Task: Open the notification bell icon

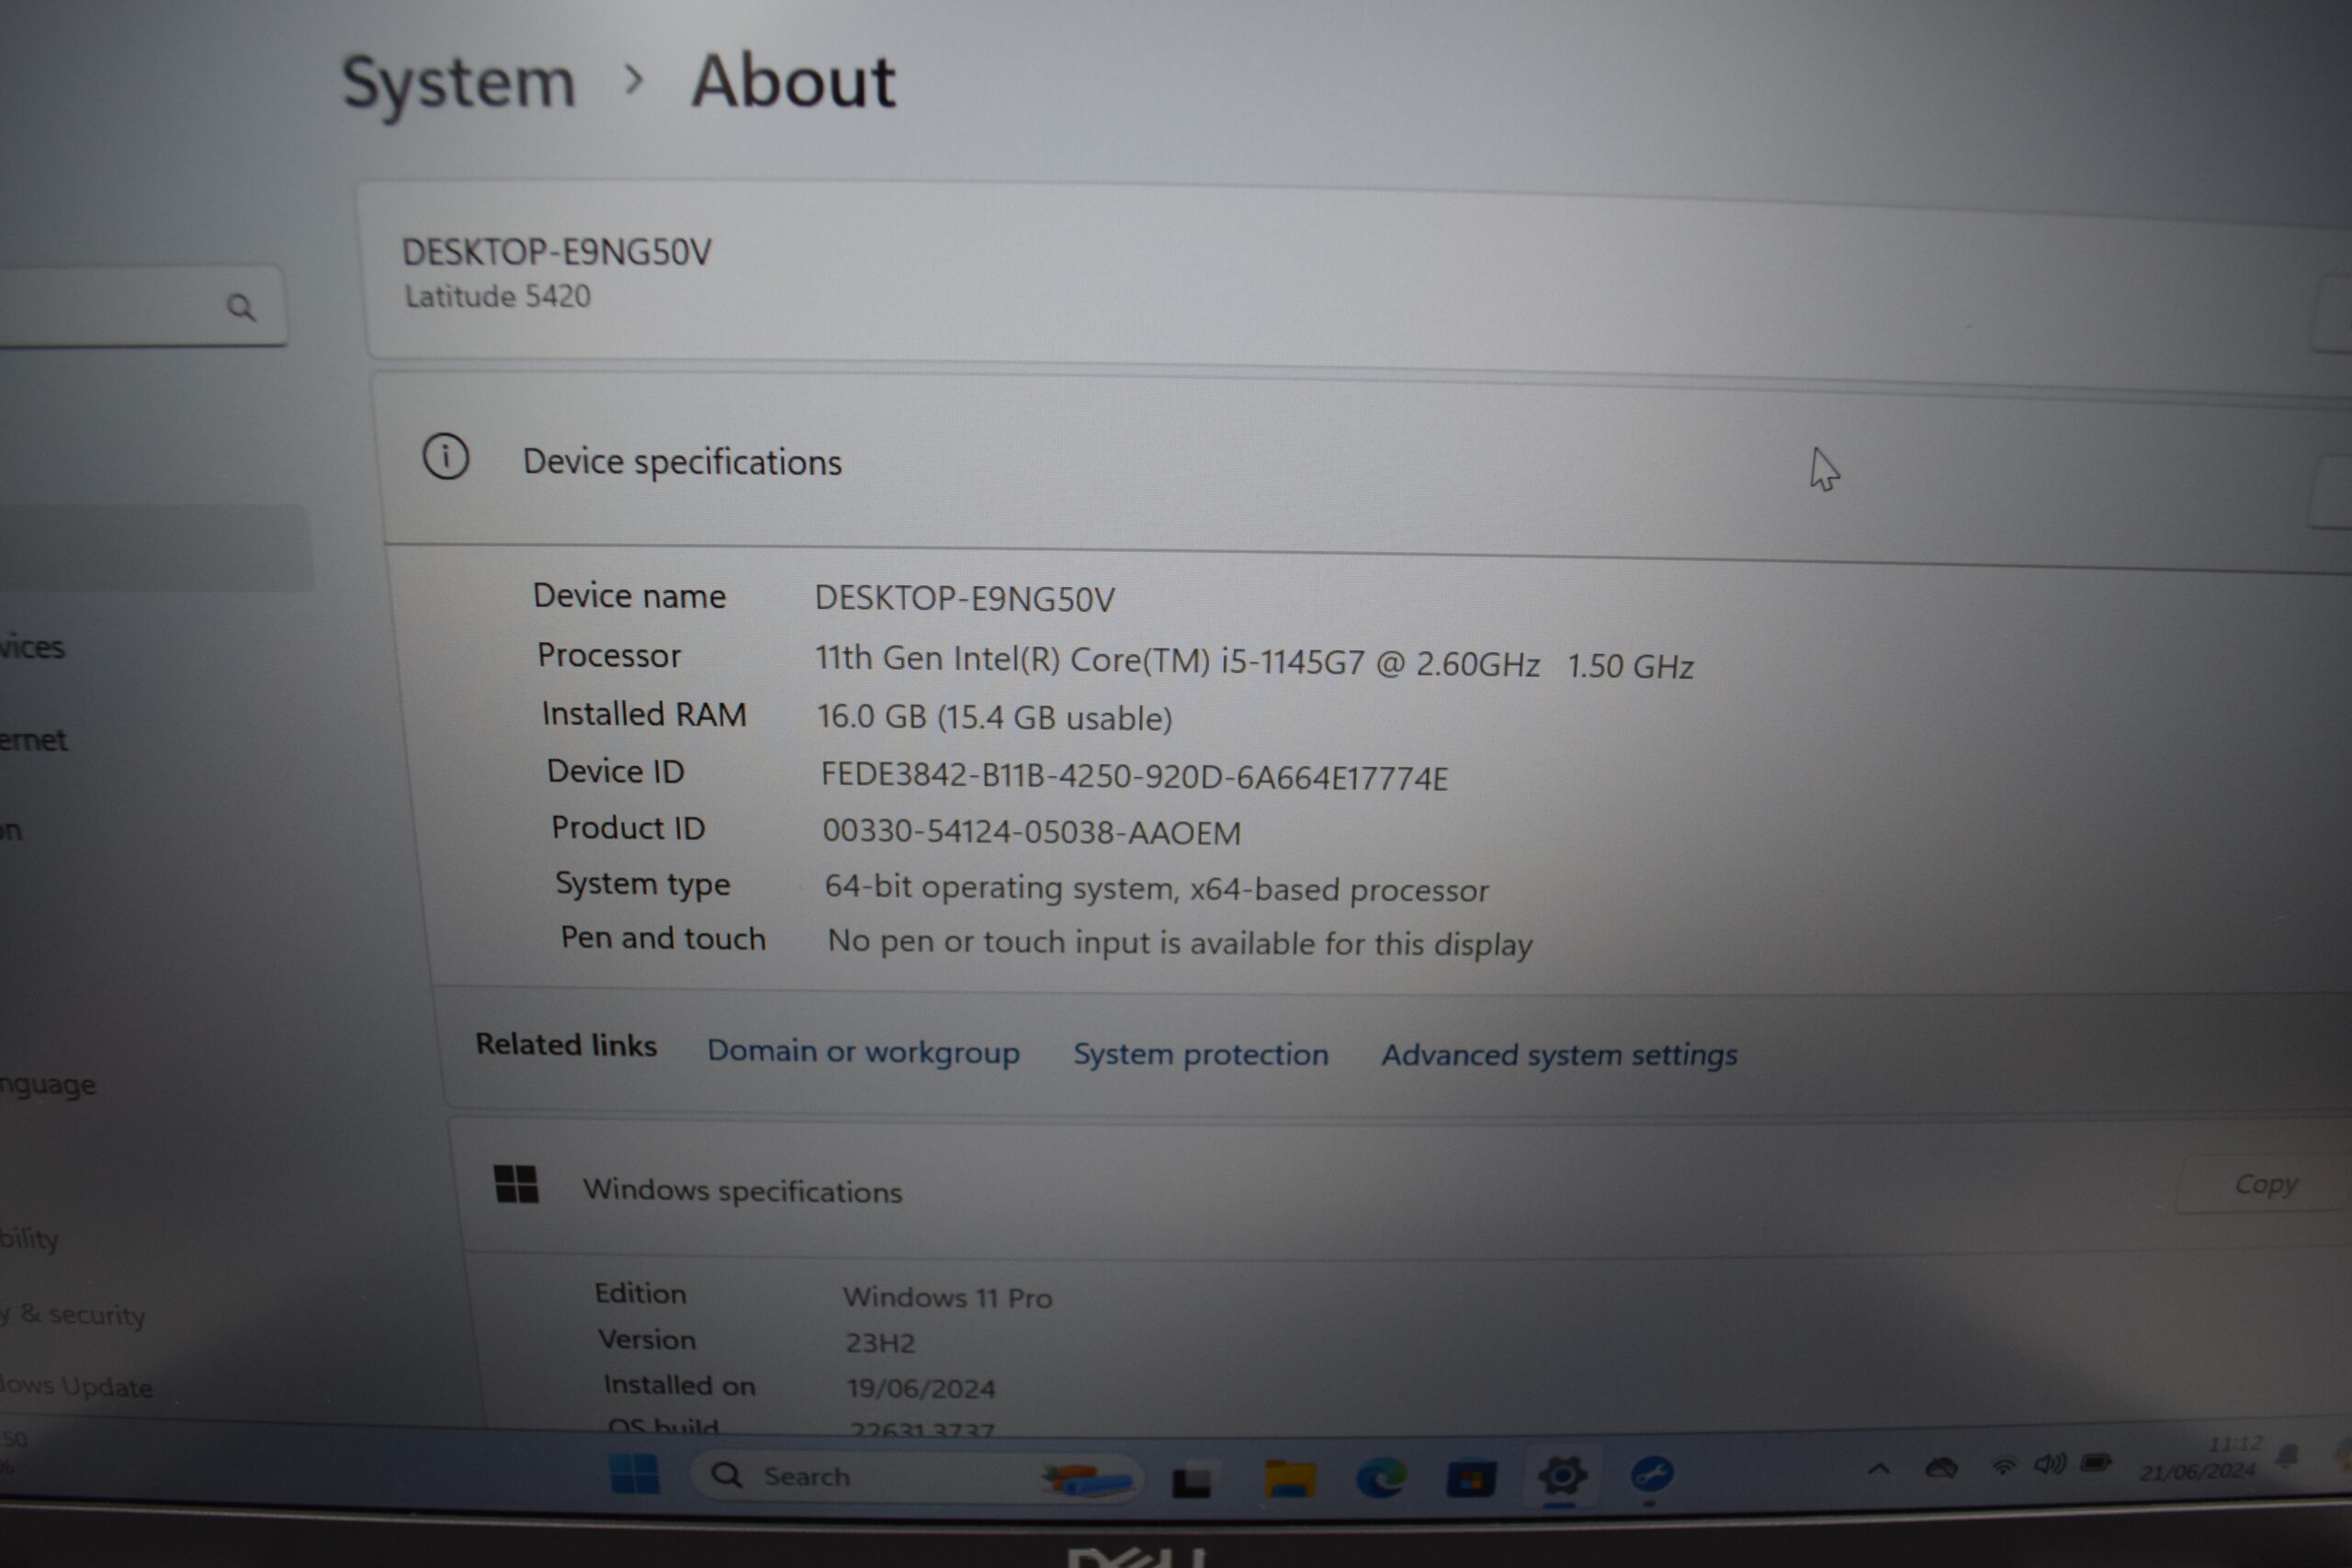Action: click(x=2288, y=1456)
